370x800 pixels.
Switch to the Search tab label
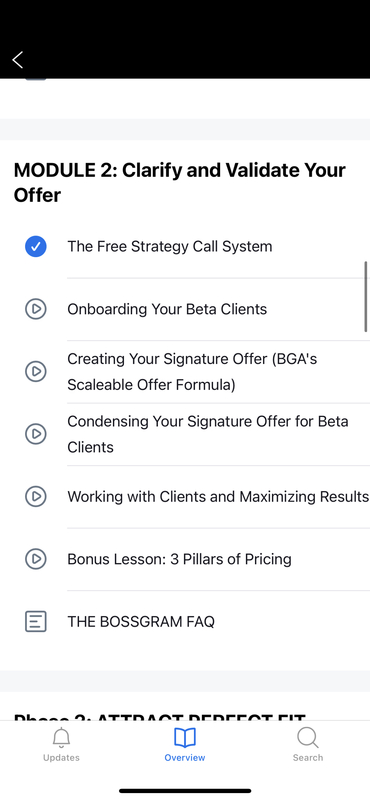(308, 758)
